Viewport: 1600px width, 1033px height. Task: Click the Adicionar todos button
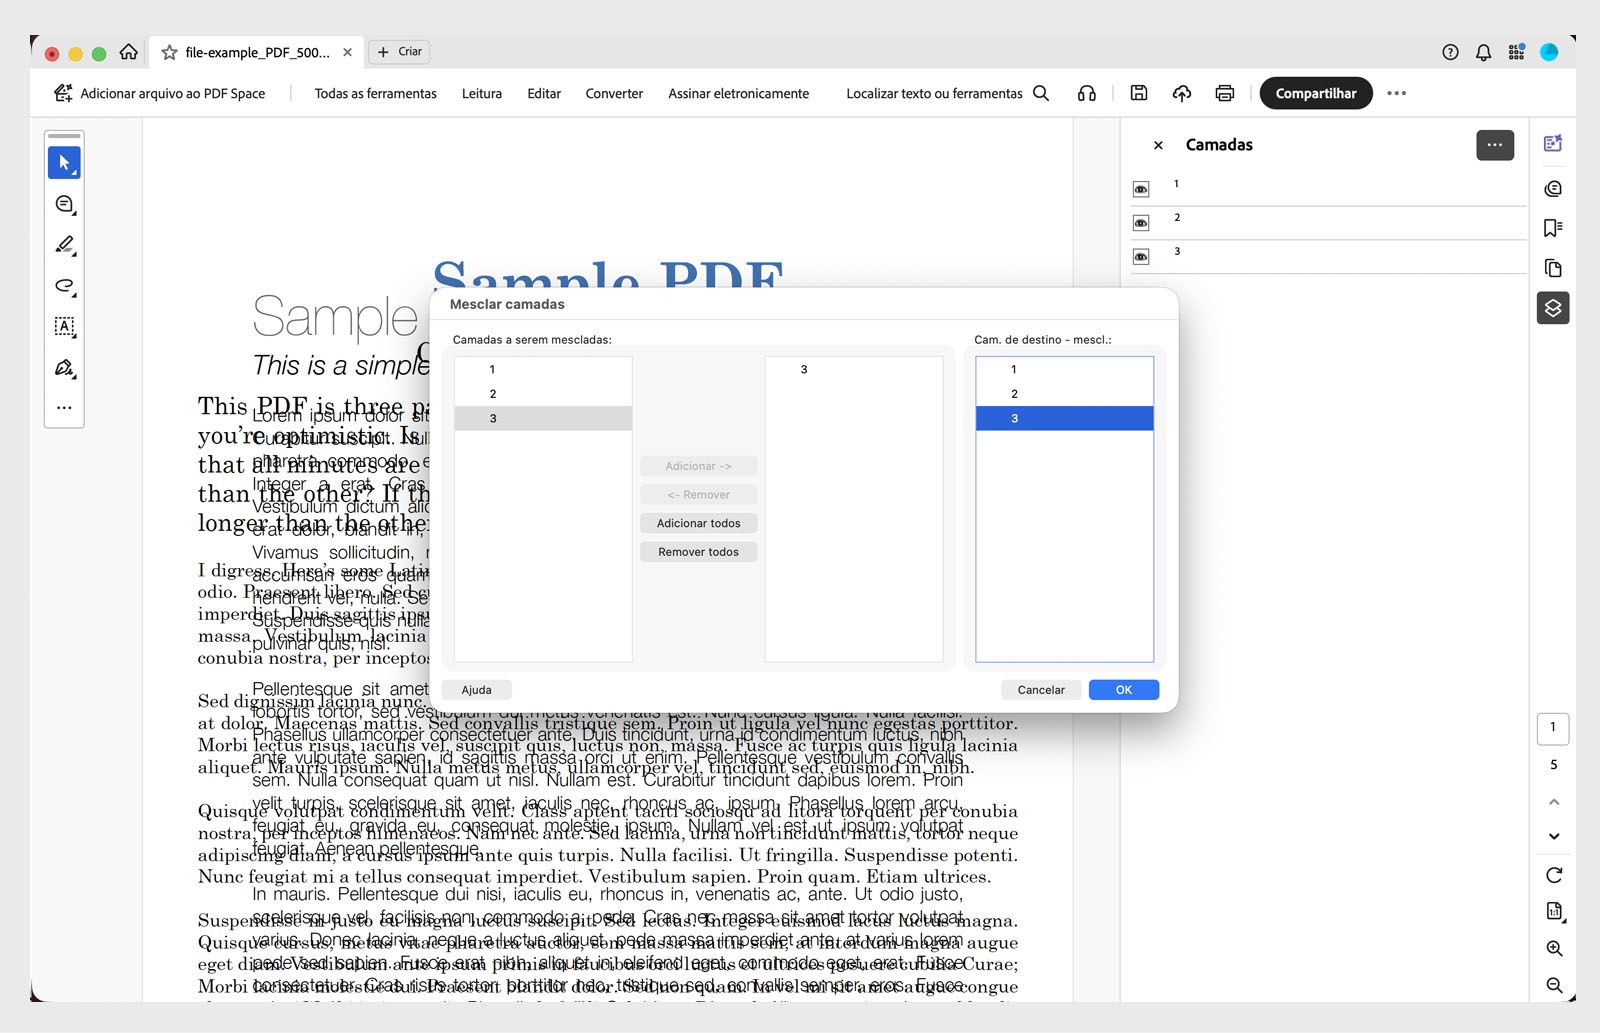(699, 523)
